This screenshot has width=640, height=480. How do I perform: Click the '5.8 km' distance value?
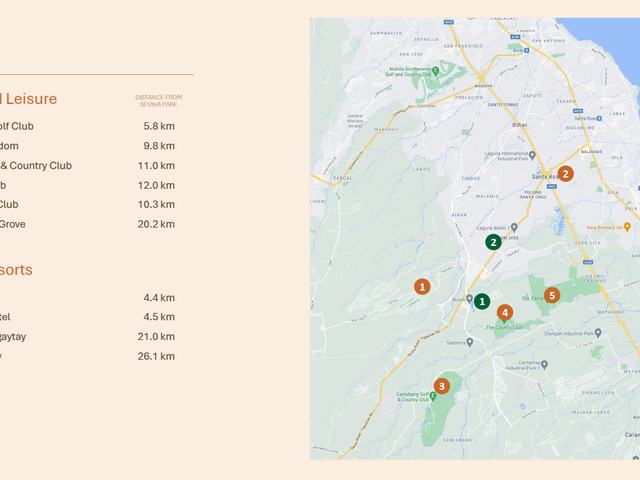[159, 126]
